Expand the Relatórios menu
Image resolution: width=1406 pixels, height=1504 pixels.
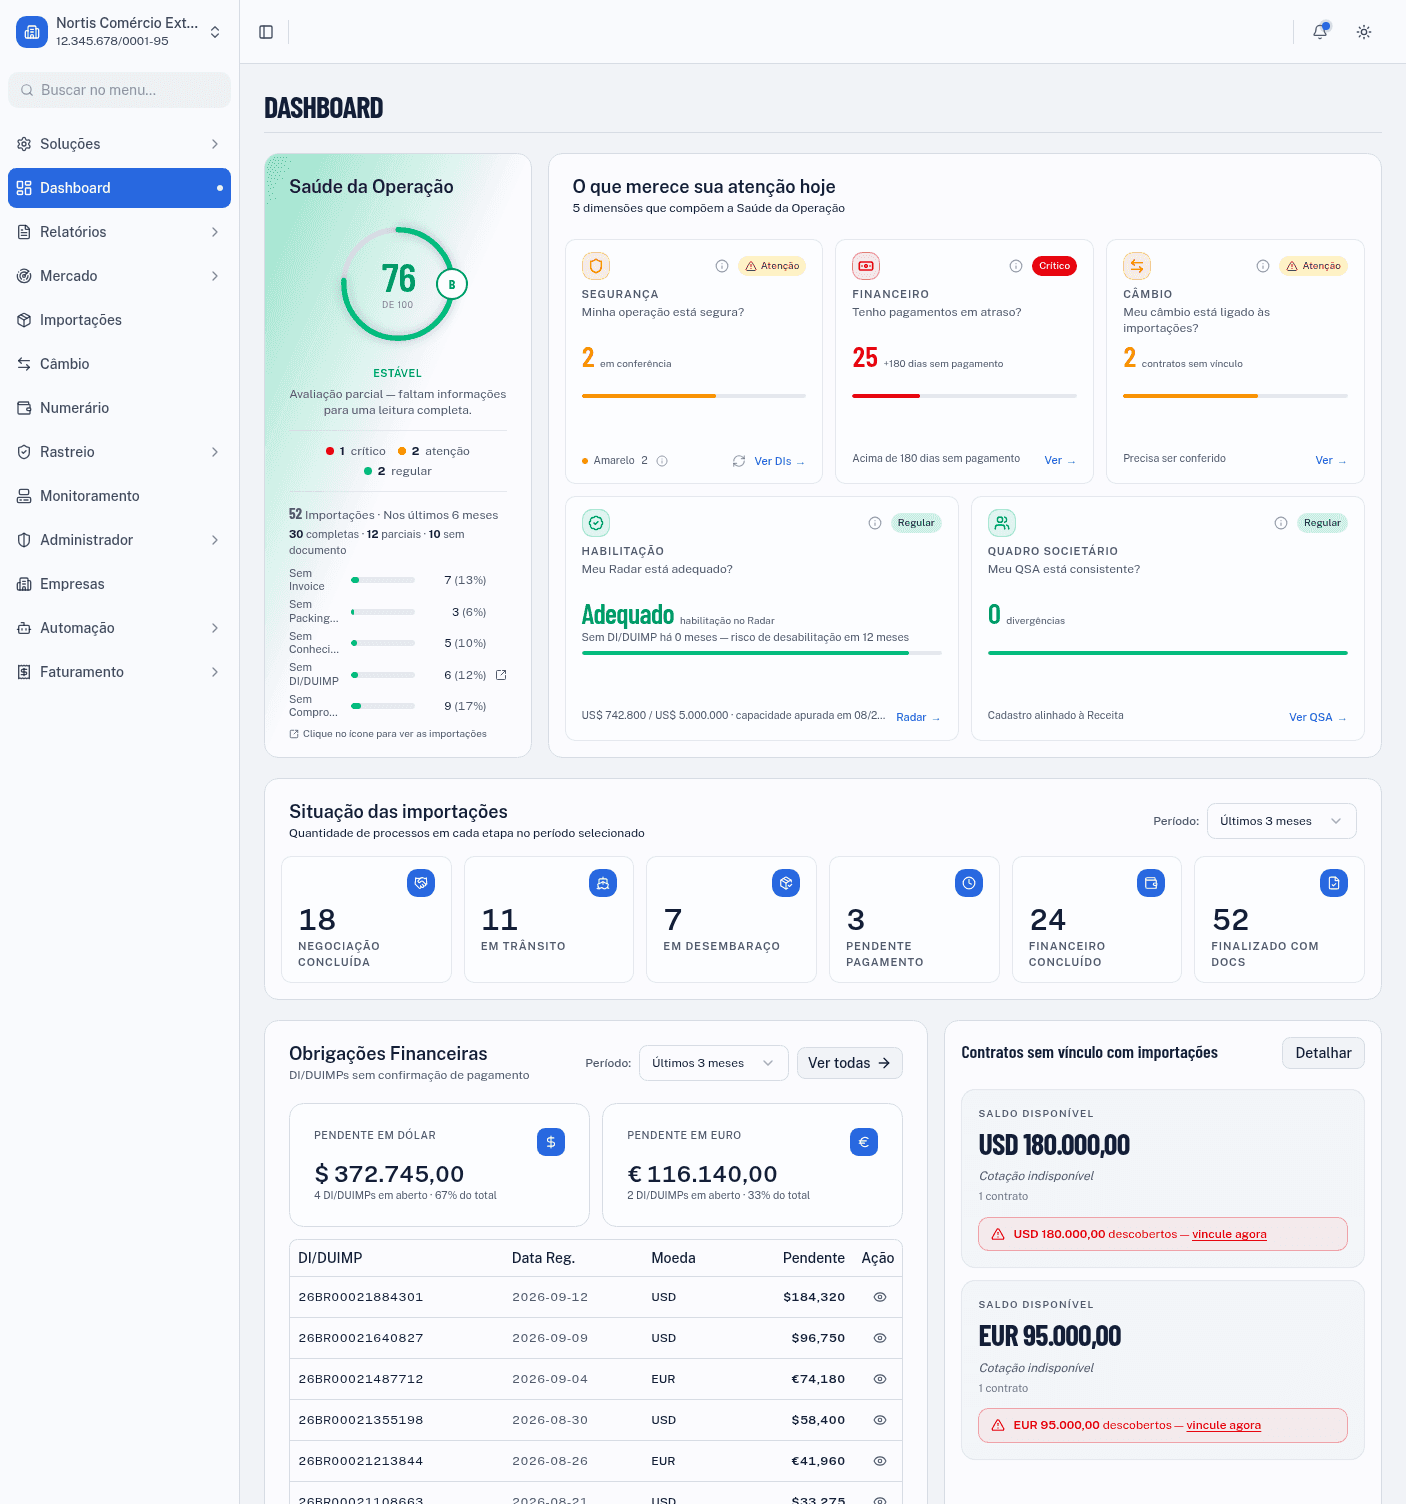119,232
